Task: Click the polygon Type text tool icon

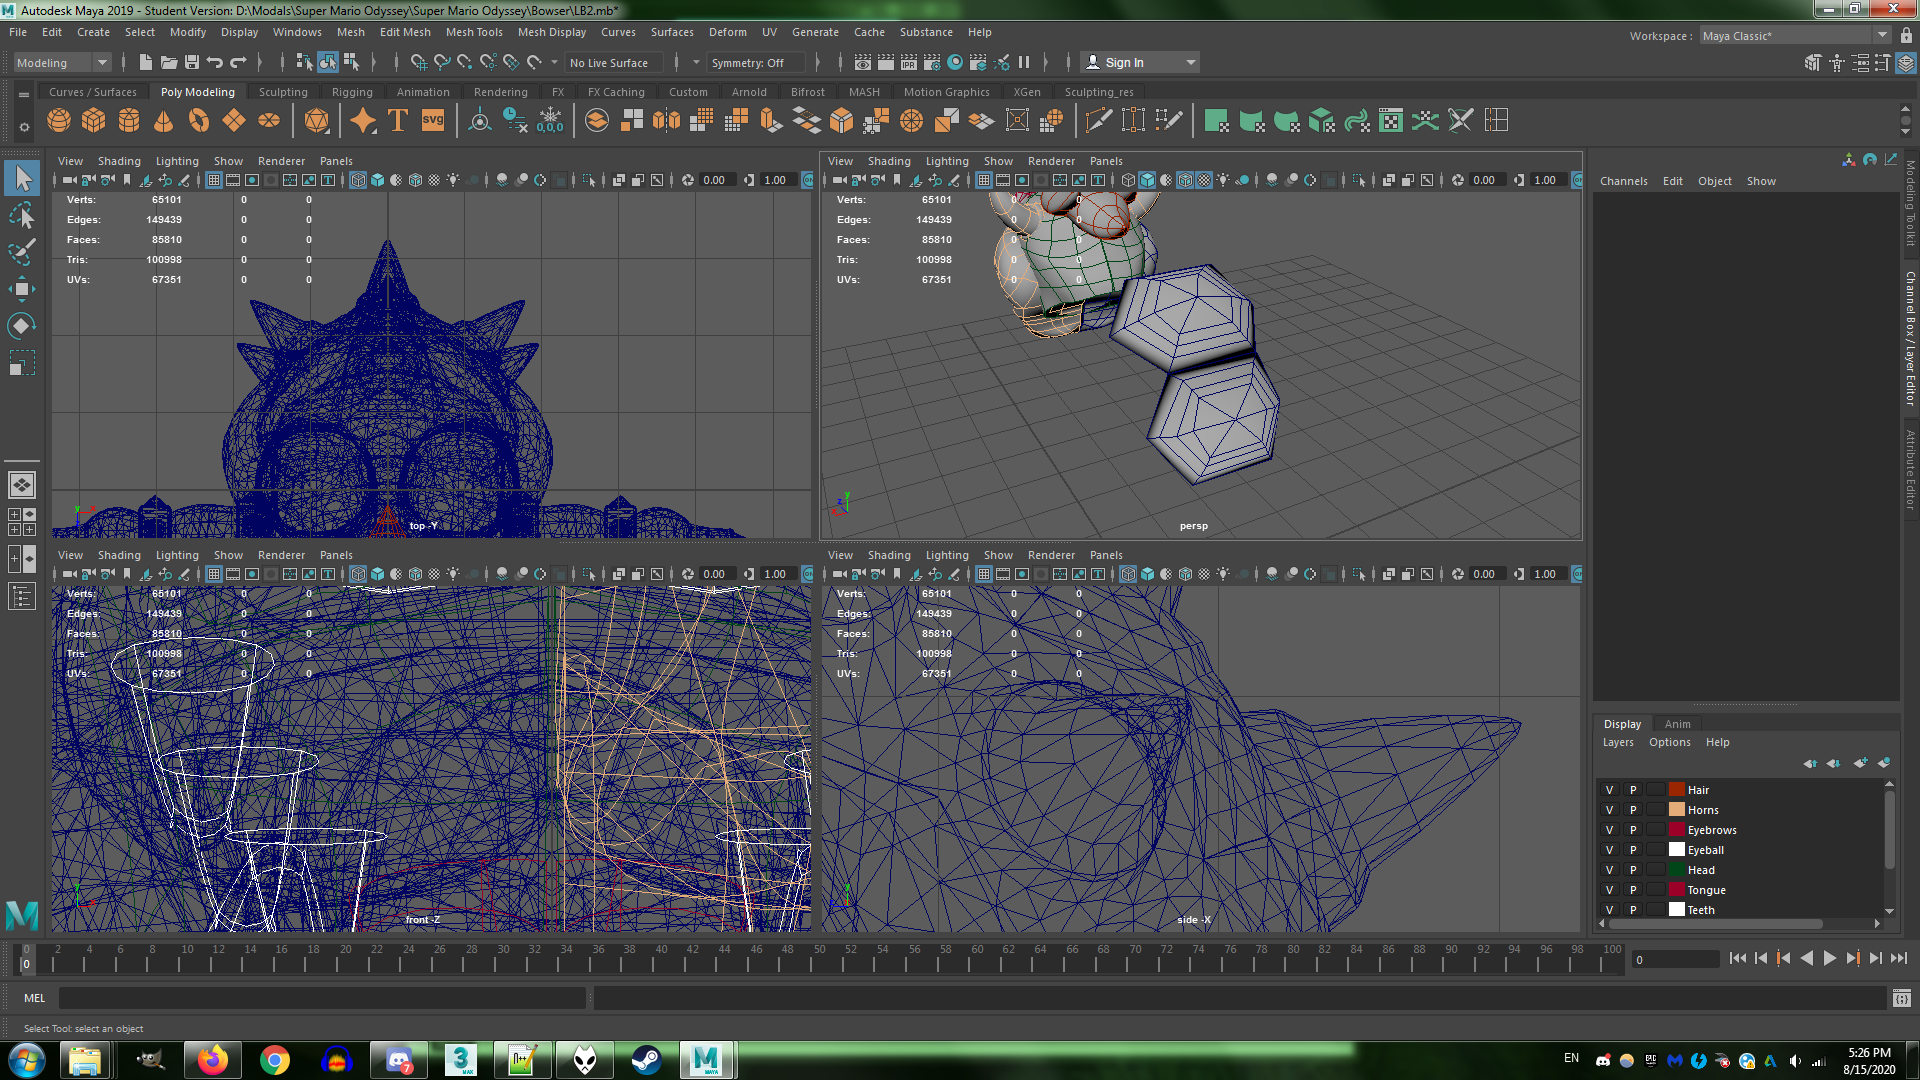Action: 397,121
